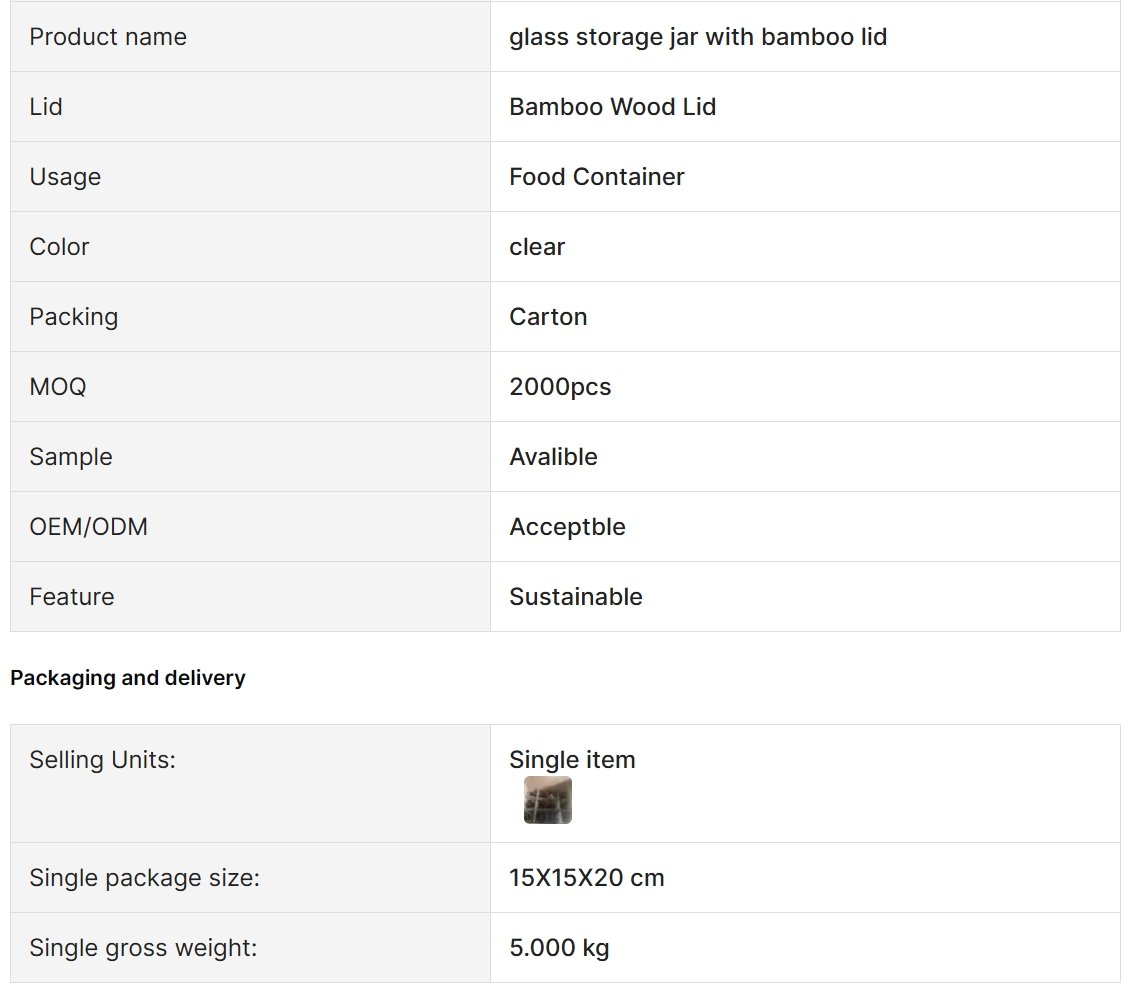
Task: Click the 'OEM/ODM' label cell
Action: click(x=250, y=526)
